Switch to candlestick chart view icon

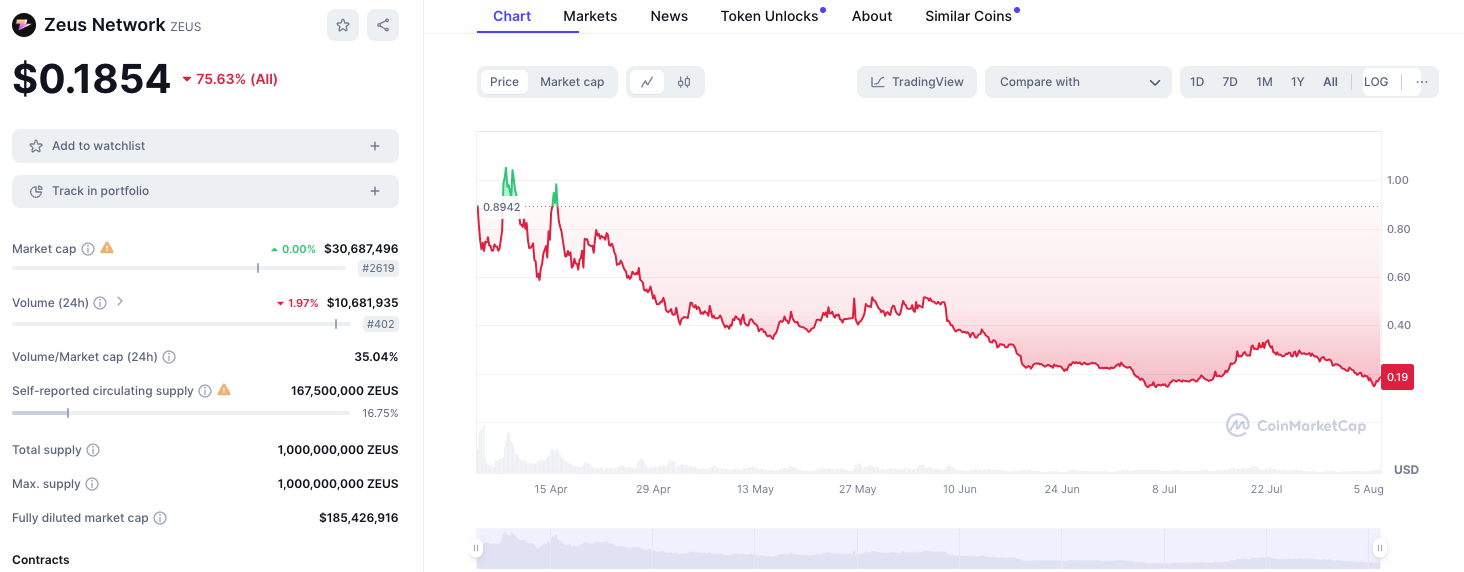tap(684, 82)
